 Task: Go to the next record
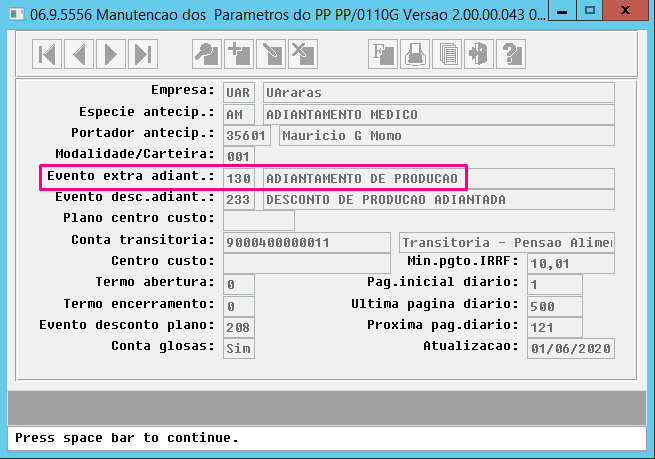pyautogui.click(x=111, y=54)
